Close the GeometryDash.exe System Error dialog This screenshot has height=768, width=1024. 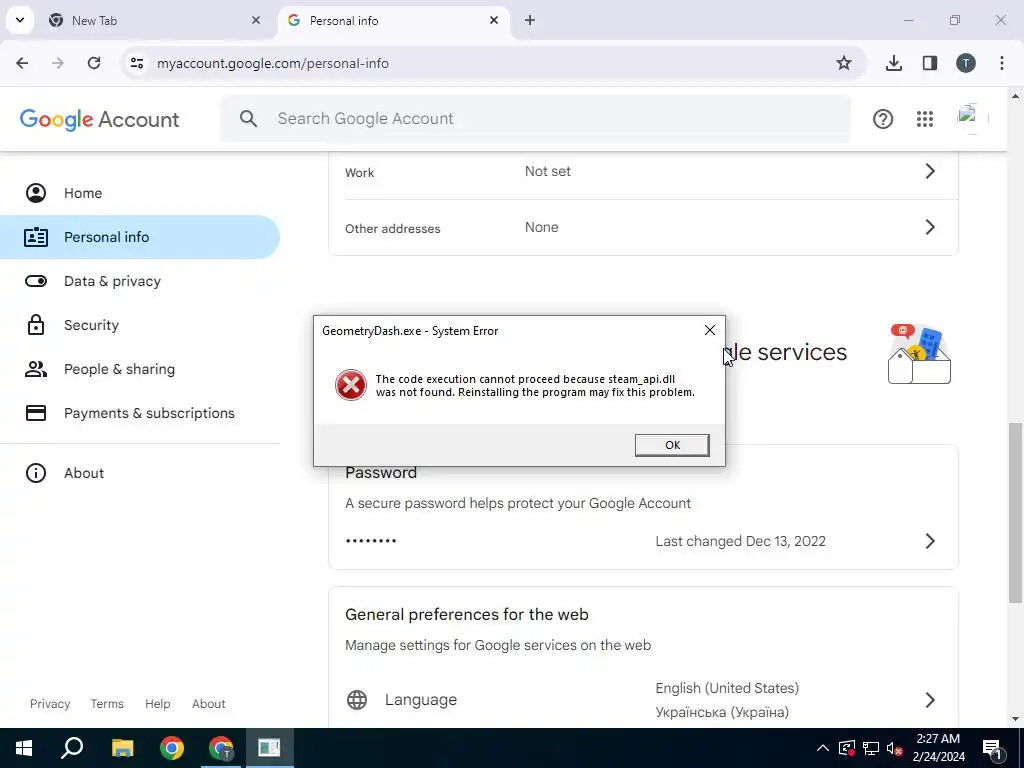pos(710,330)
